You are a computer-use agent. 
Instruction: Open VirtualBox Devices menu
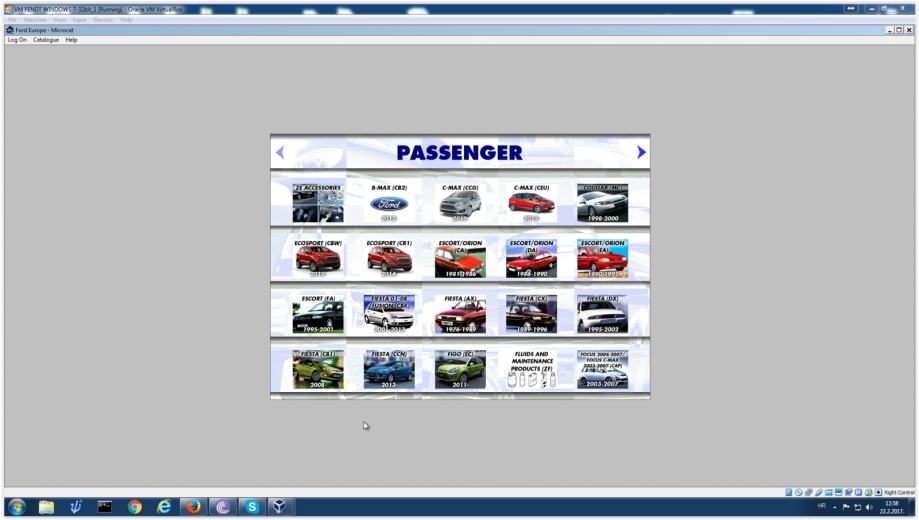(103, 20)
